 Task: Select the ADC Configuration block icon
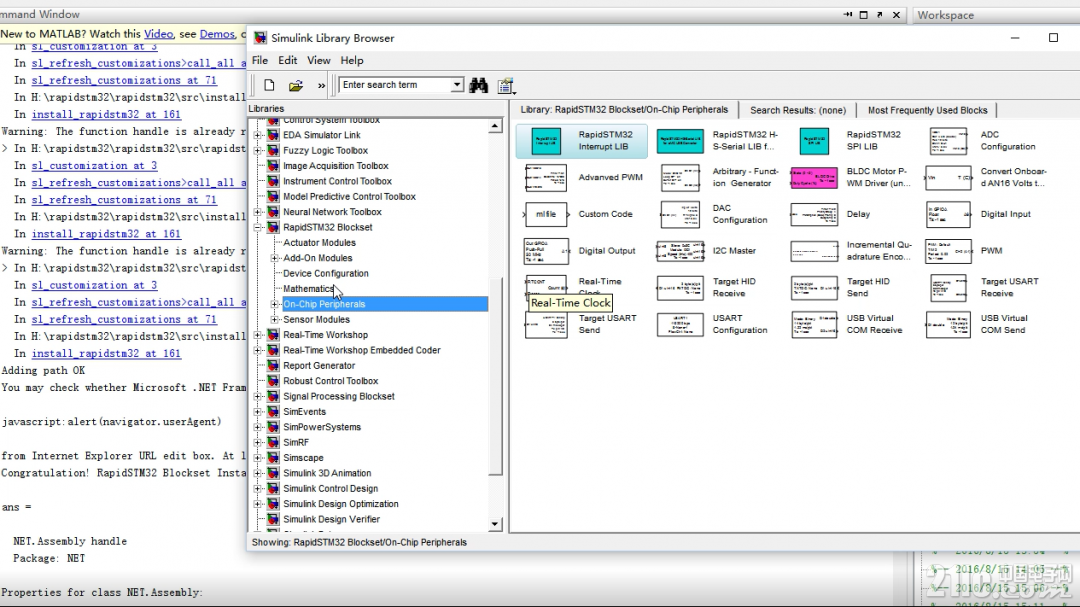(x=948, y=141)
